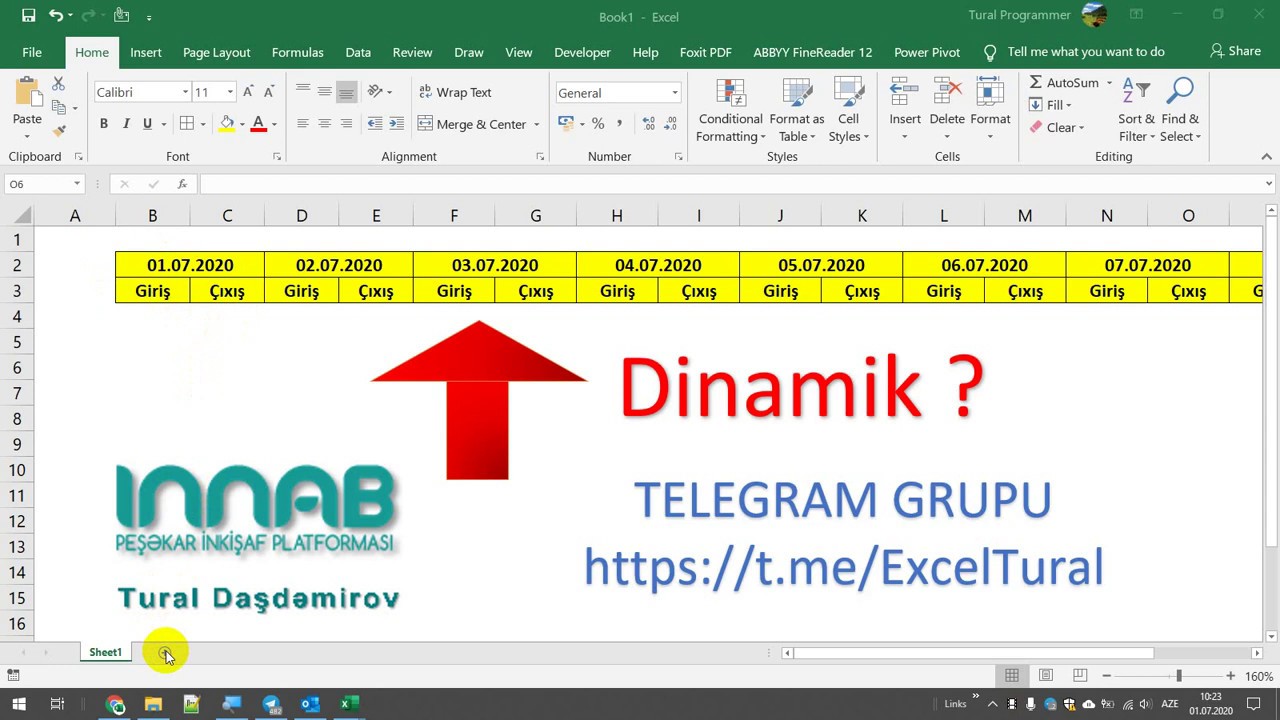Open Font dialog launcher

[276, 157]
